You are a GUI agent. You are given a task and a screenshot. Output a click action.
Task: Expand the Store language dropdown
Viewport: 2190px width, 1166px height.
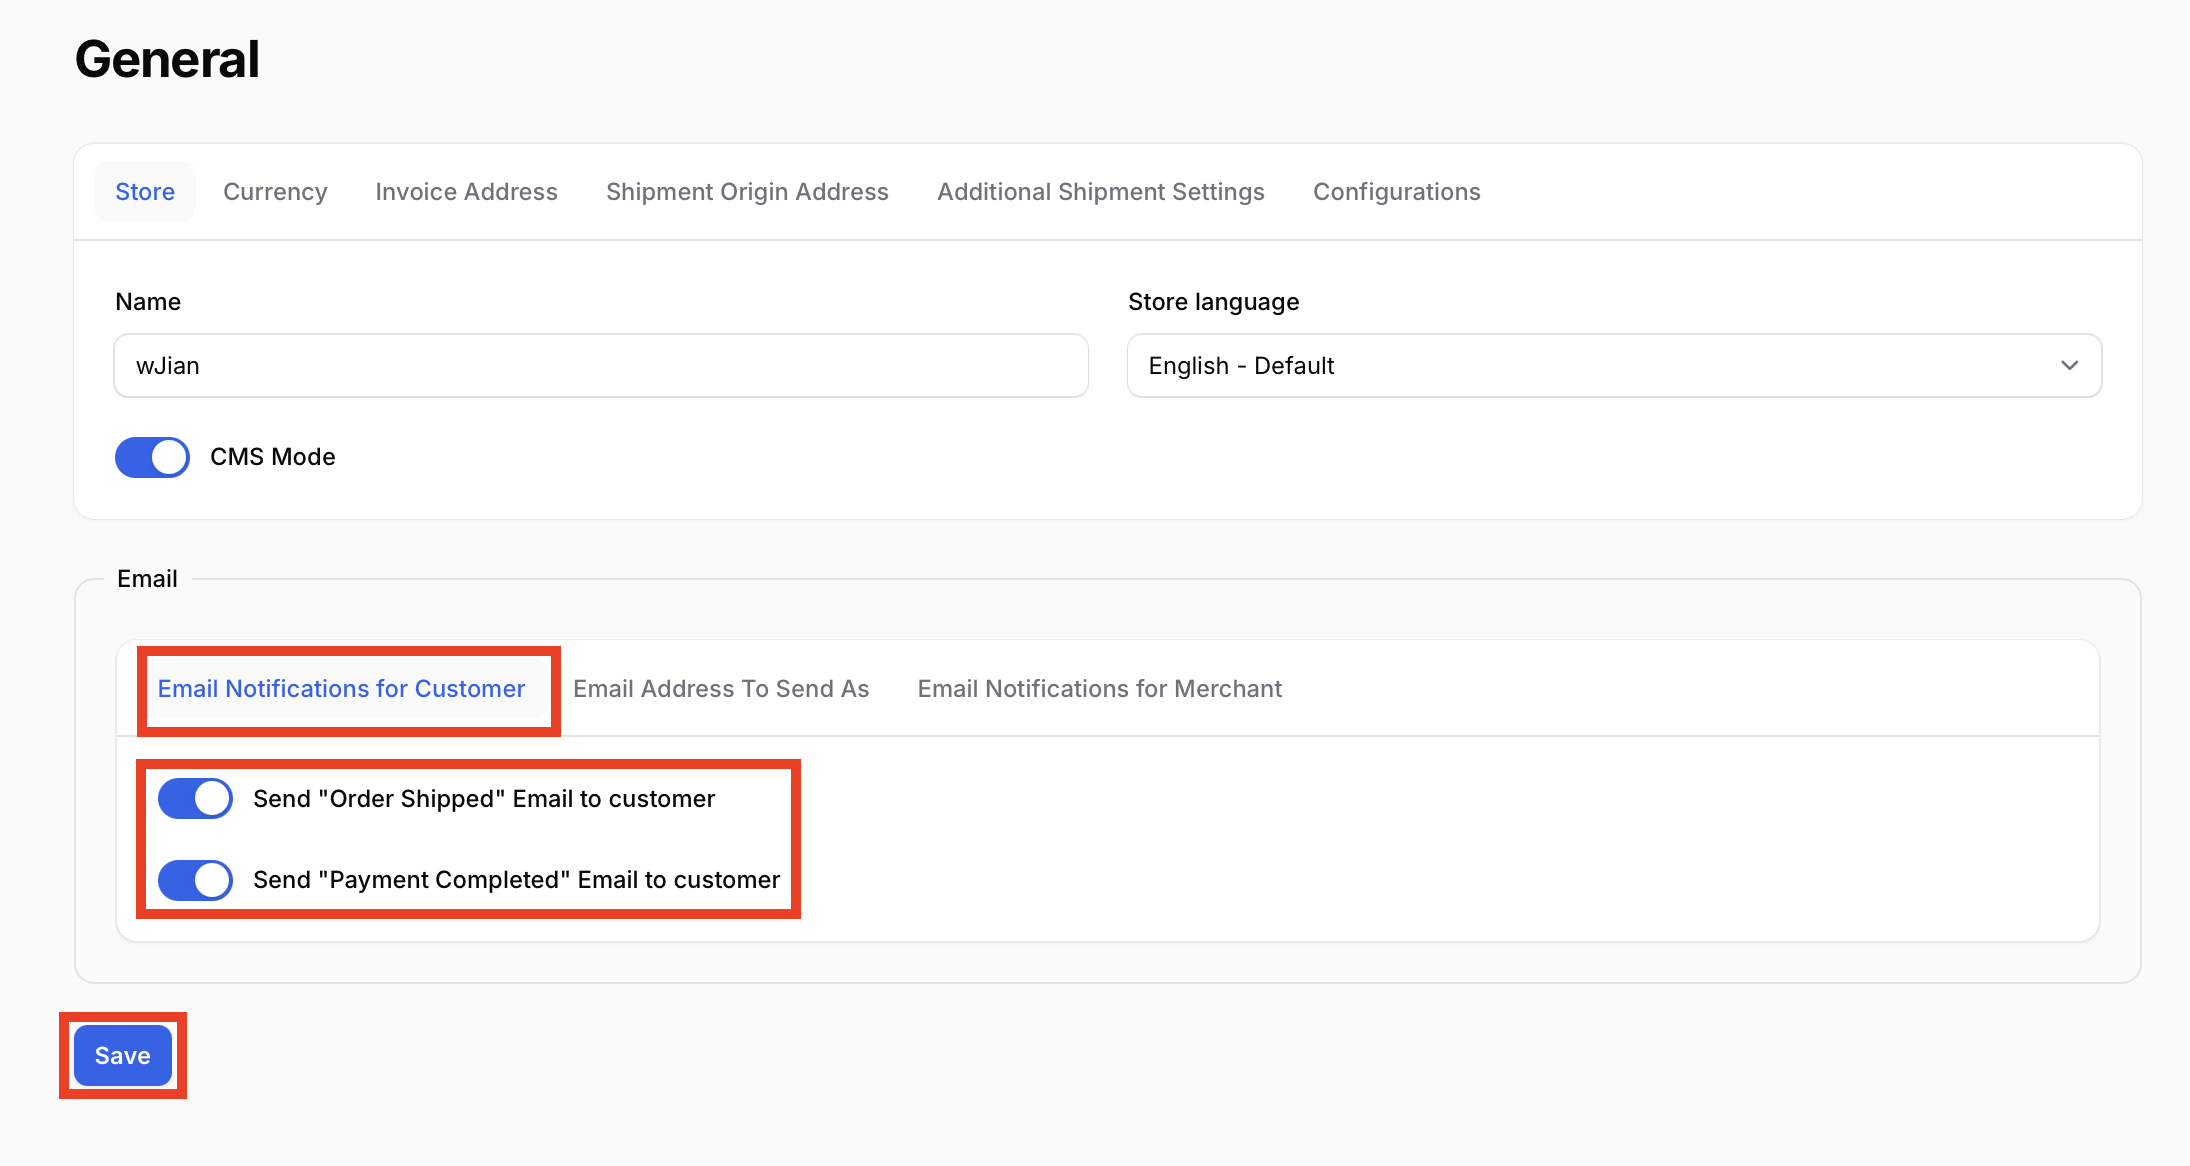click(x=1613, y=366)
